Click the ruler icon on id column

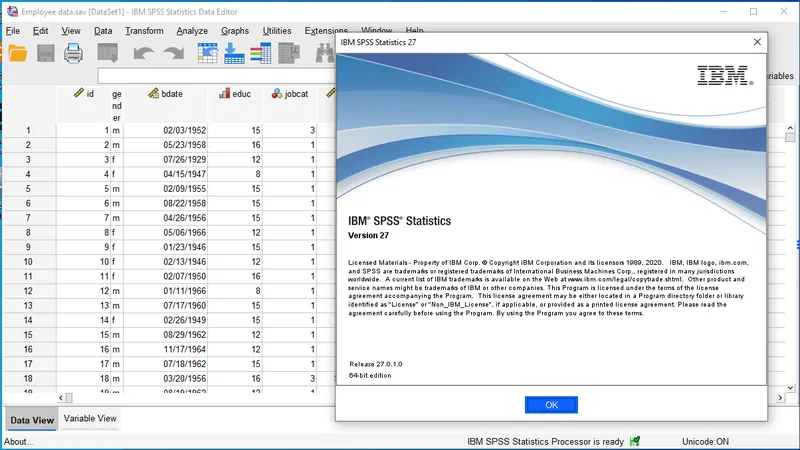79,93
